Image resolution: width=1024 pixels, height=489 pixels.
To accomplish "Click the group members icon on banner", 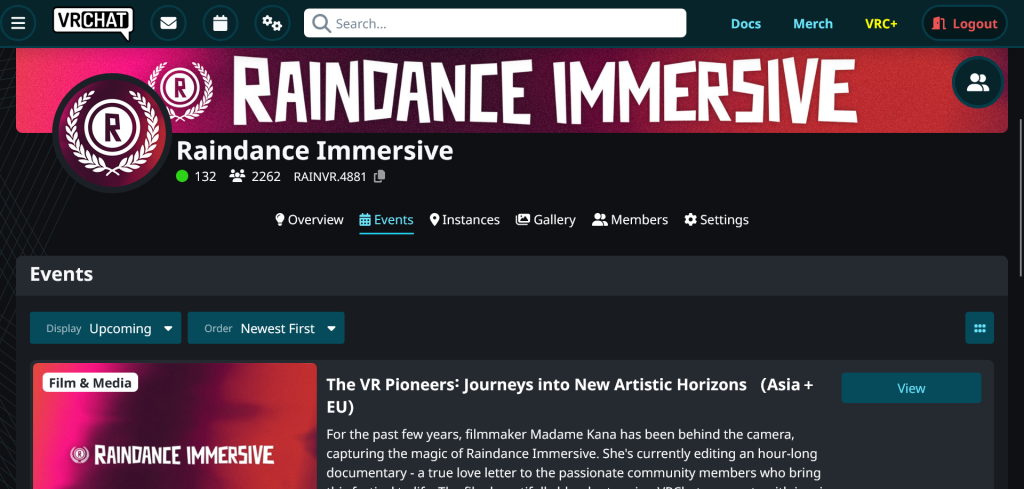I will 978,82.
